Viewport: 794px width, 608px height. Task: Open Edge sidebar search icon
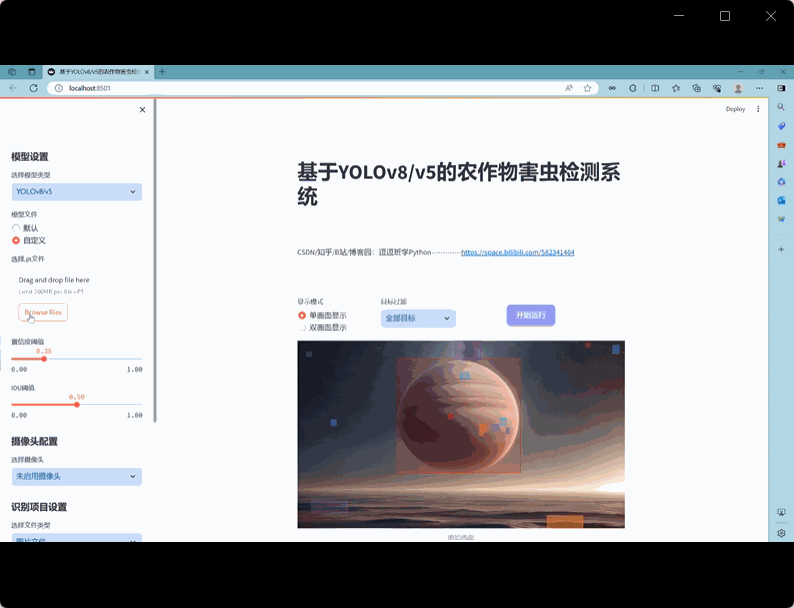point(781,107)
